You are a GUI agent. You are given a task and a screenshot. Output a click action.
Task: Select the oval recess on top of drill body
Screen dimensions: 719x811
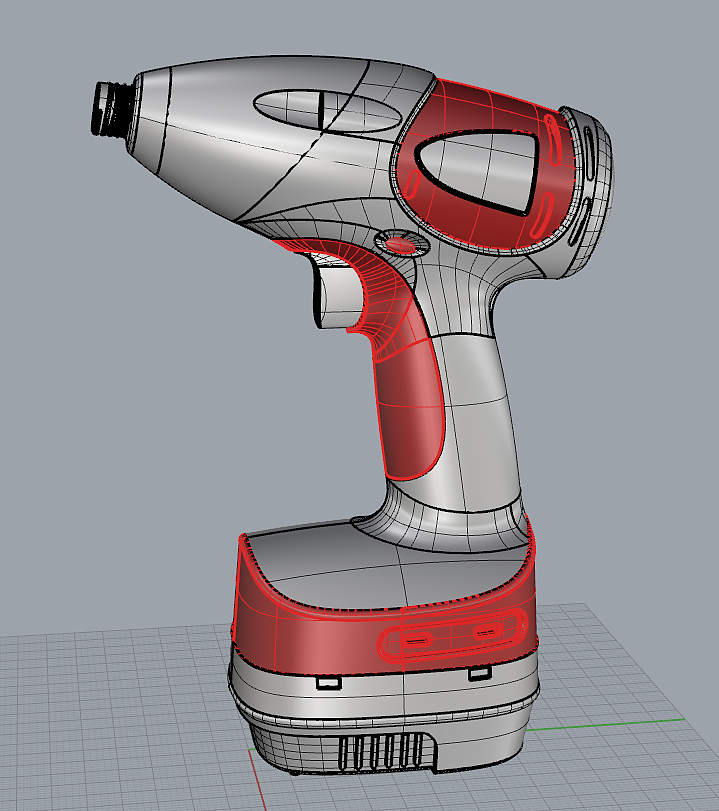point(327,111)
